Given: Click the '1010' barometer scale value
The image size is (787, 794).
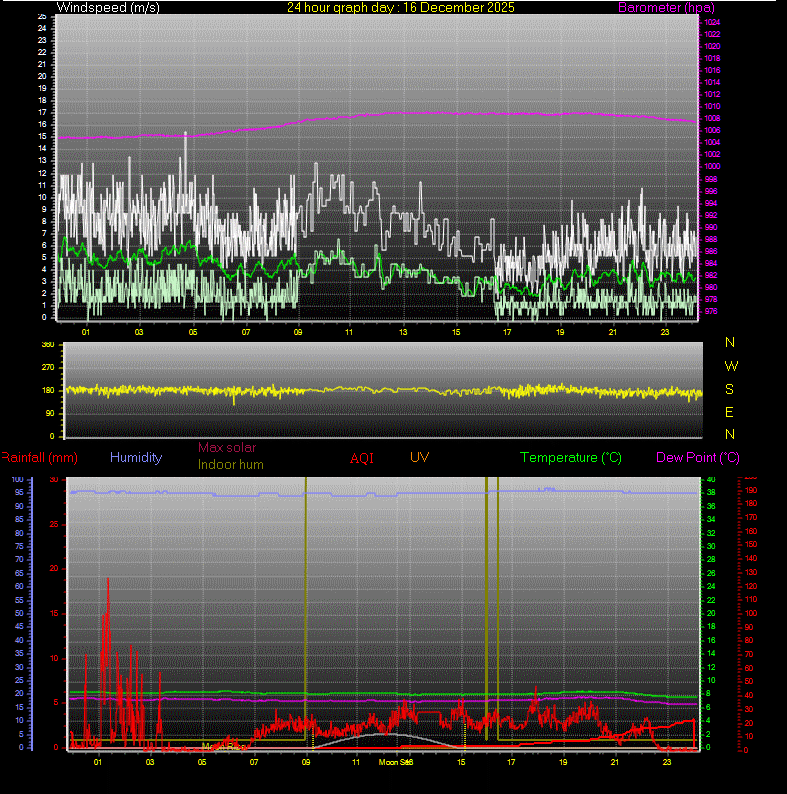Looking at the screenshot, I should pyautogui.click(x=712, y=106).
